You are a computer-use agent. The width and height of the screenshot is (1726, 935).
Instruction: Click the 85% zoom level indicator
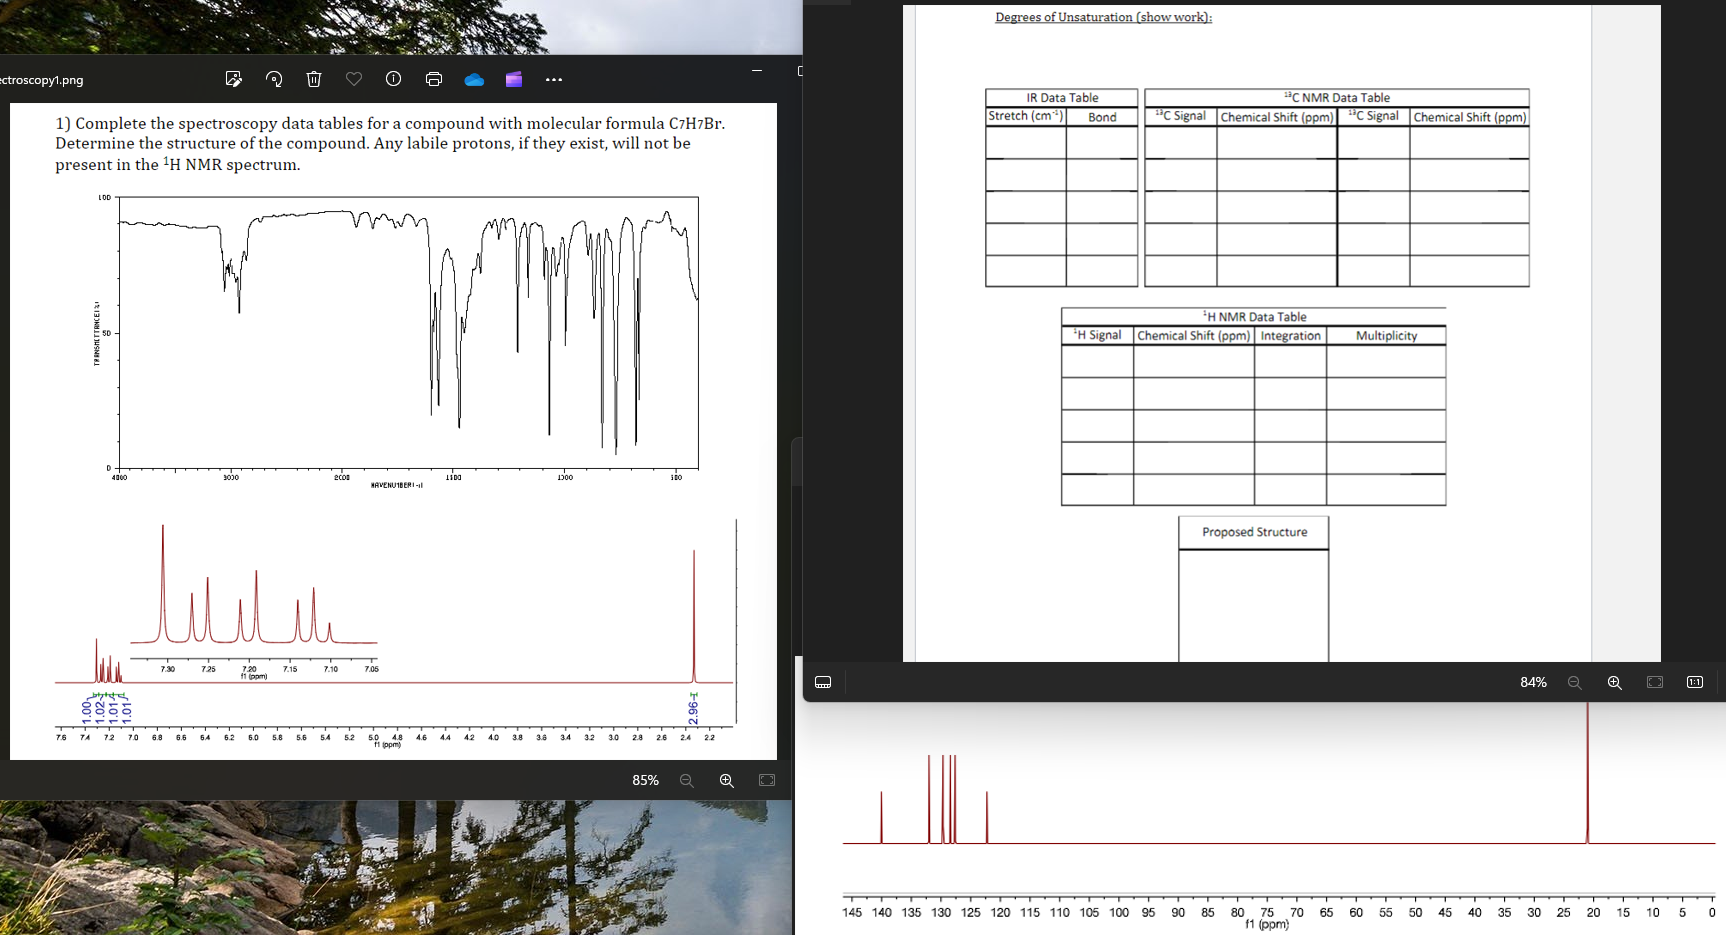(x=645, y=780)
